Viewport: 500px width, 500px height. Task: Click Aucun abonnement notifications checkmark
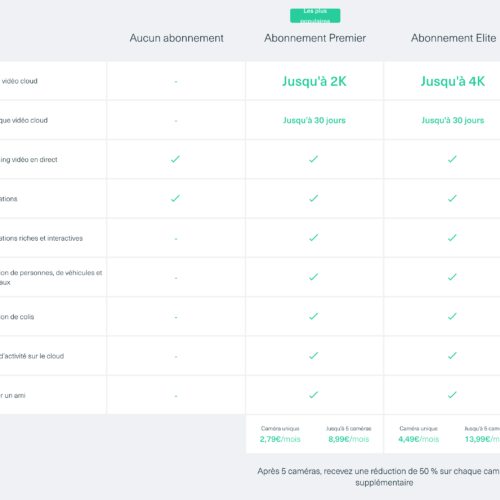click(x=175, y=199)
